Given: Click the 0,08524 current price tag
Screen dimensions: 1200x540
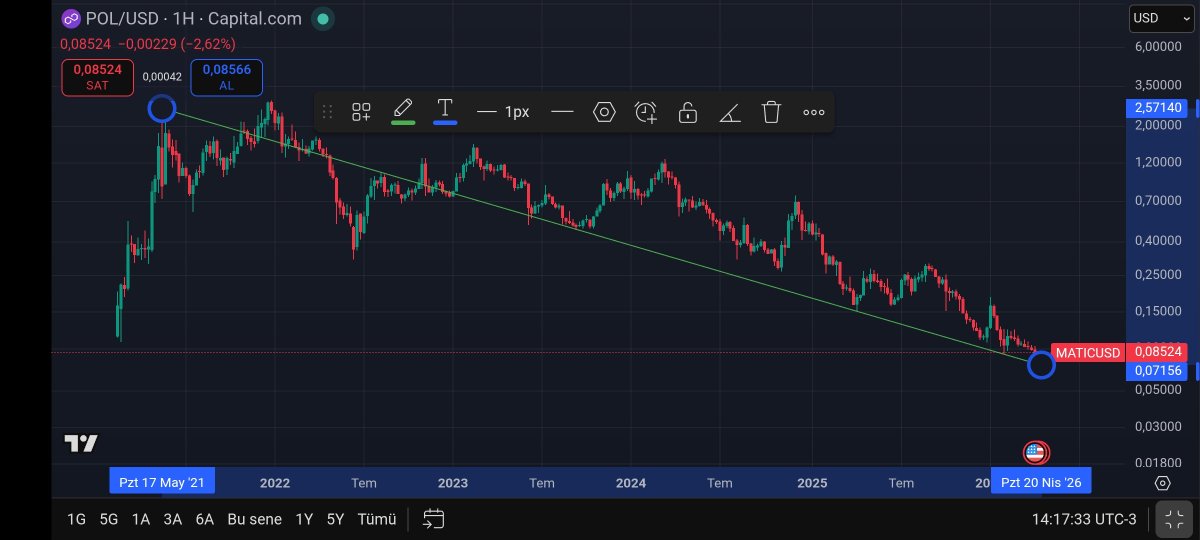Looking at the screenshot, I should pyautogui.click(x=1158, y=352).
